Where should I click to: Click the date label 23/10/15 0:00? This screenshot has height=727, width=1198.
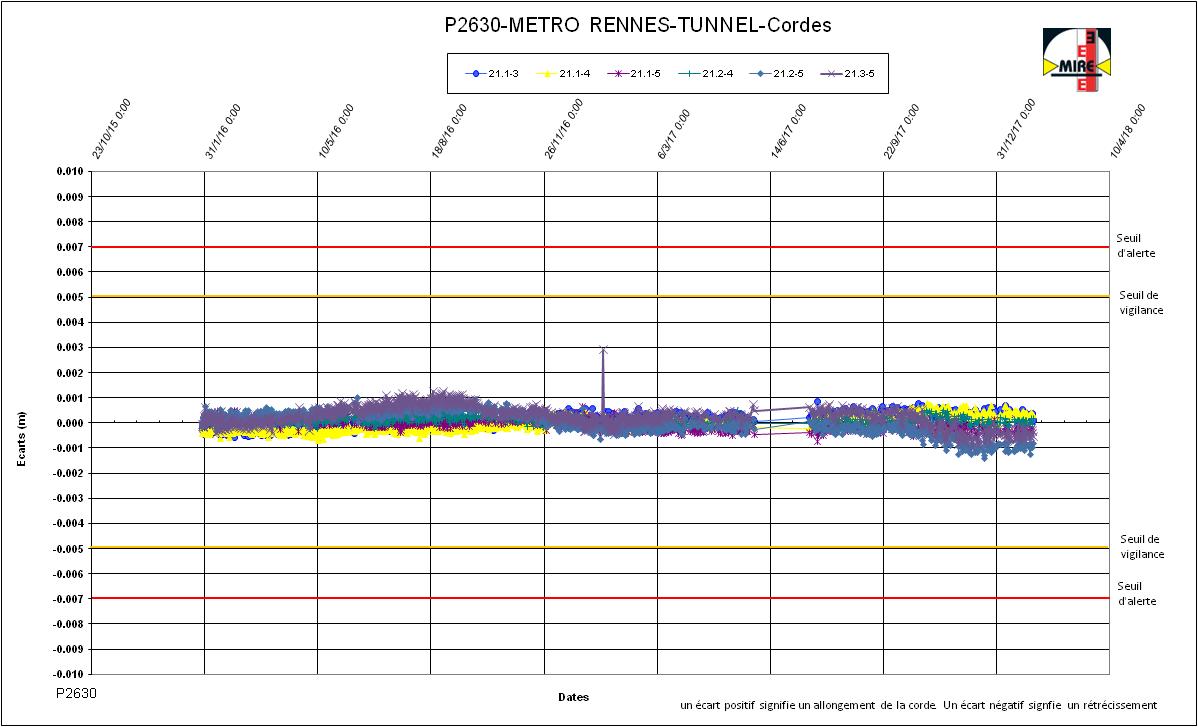pos(112,129)
